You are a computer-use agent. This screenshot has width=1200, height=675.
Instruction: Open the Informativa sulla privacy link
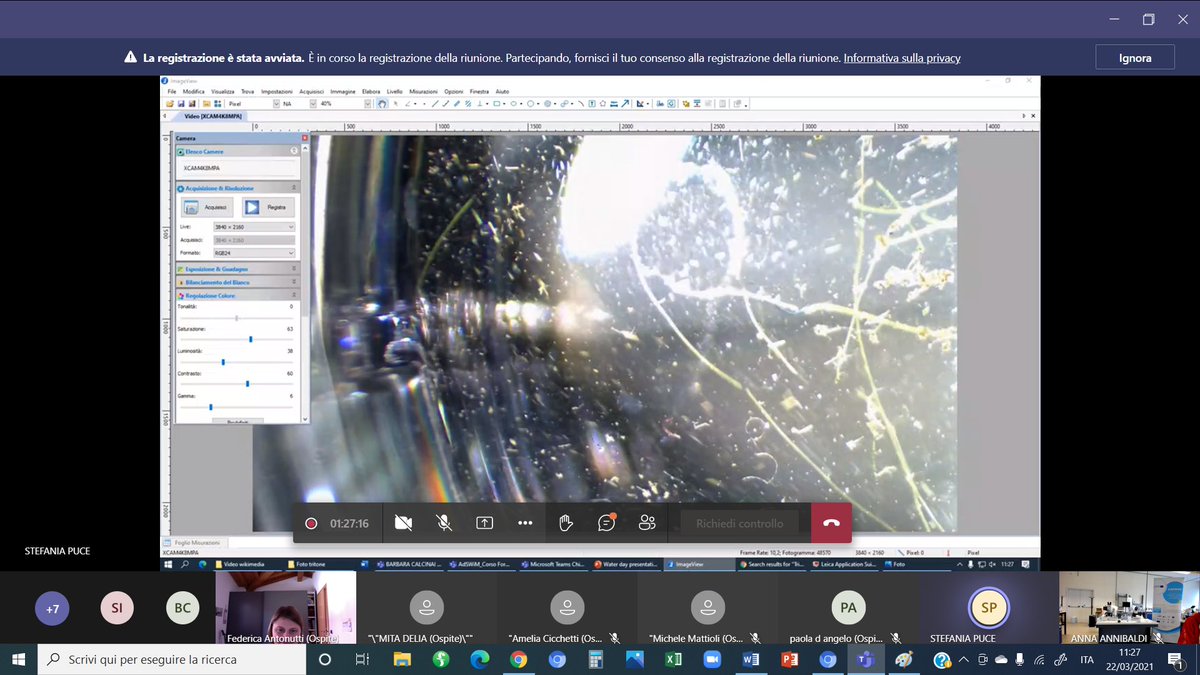pyautogui.click(x=902, y=58)
